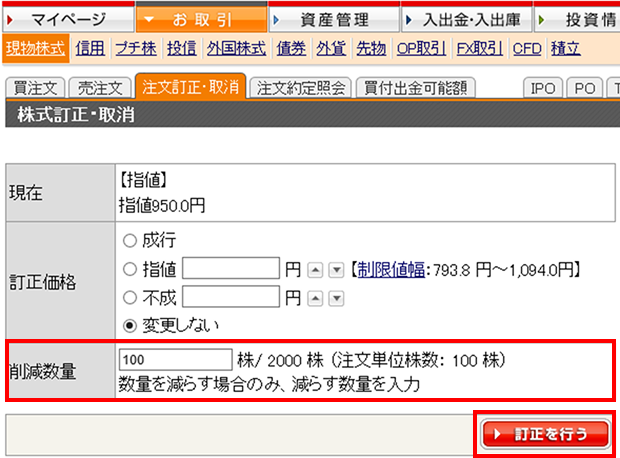Expand the マイページ menu

66,19
